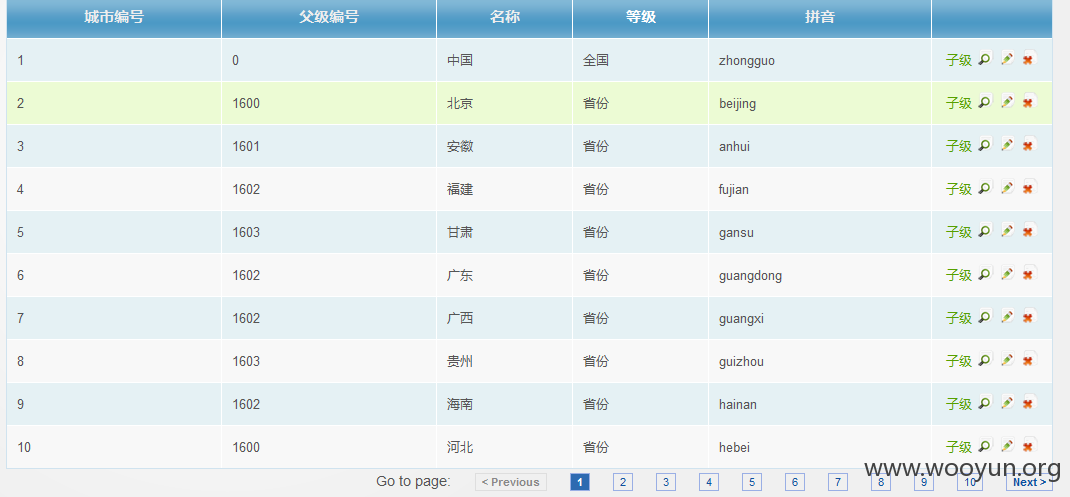1070x497 pixels.
Task: Jump to page 4
Action: (708, 482)
